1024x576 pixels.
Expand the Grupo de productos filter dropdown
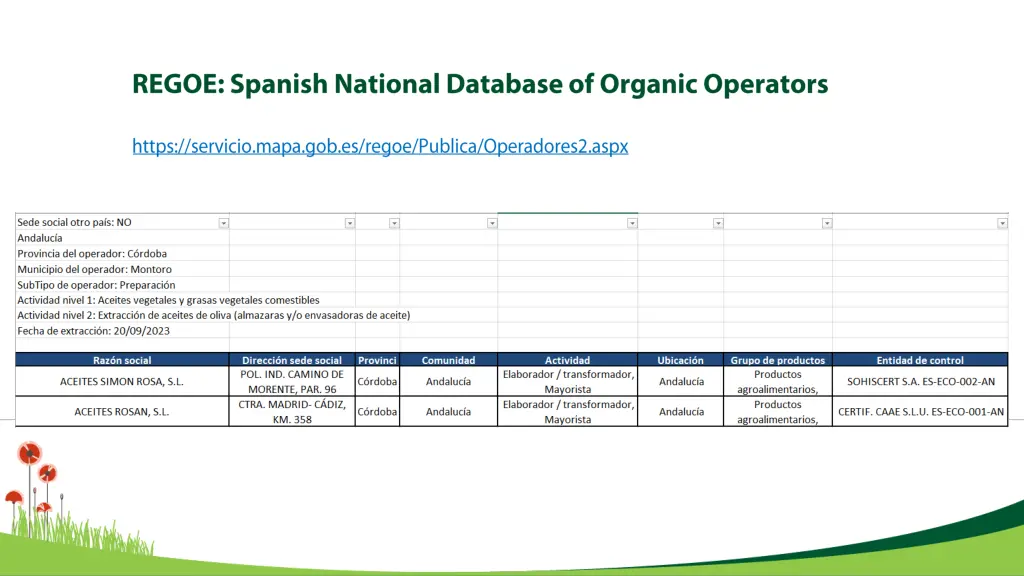click(825, 222)
